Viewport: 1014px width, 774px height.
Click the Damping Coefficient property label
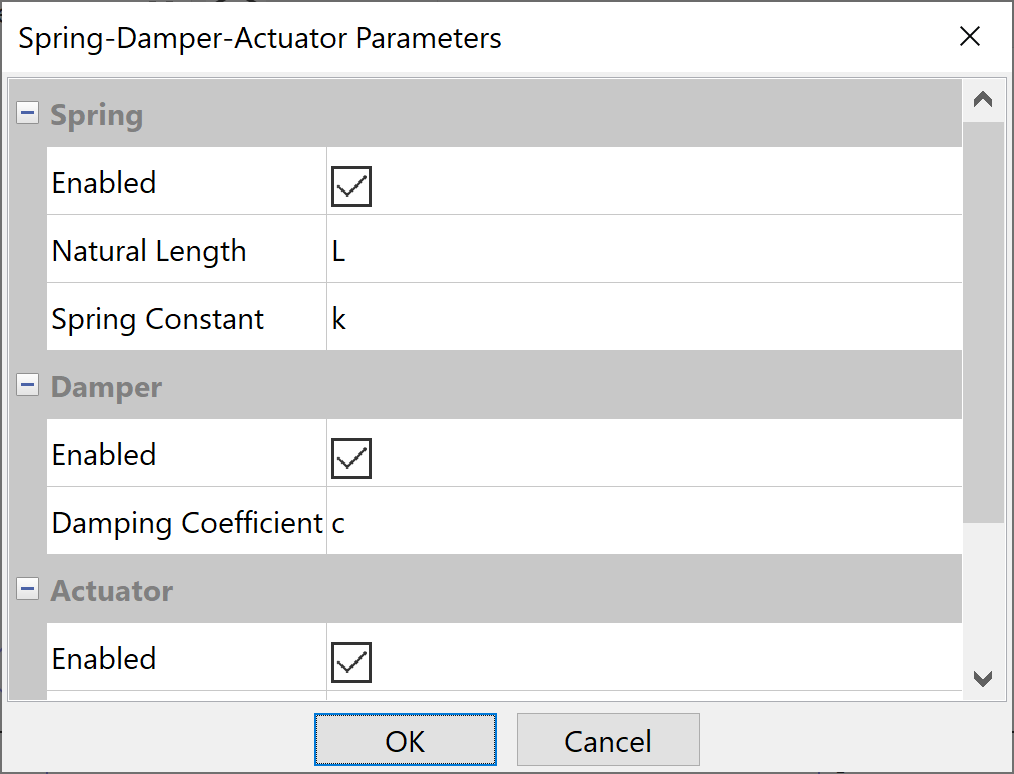coord(187,523)
